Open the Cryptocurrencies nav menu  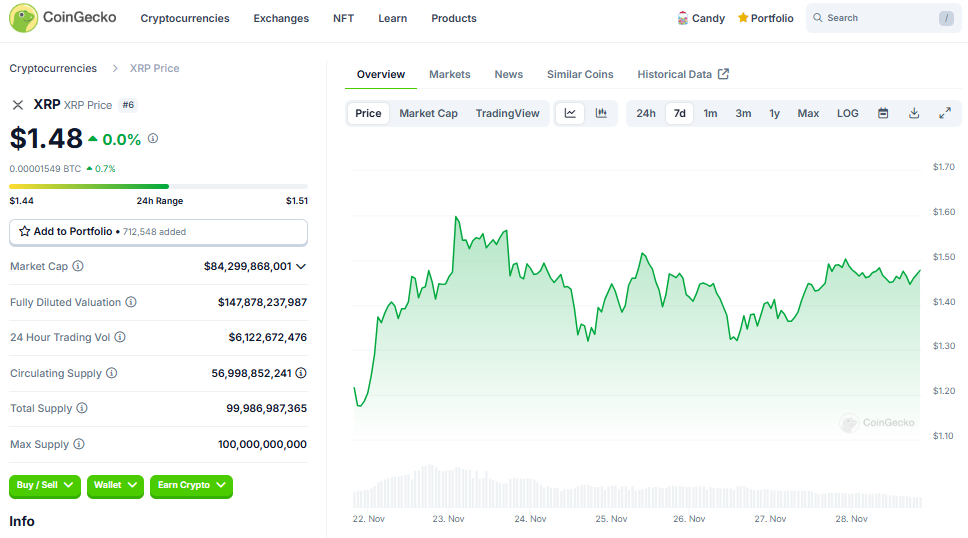185,19
